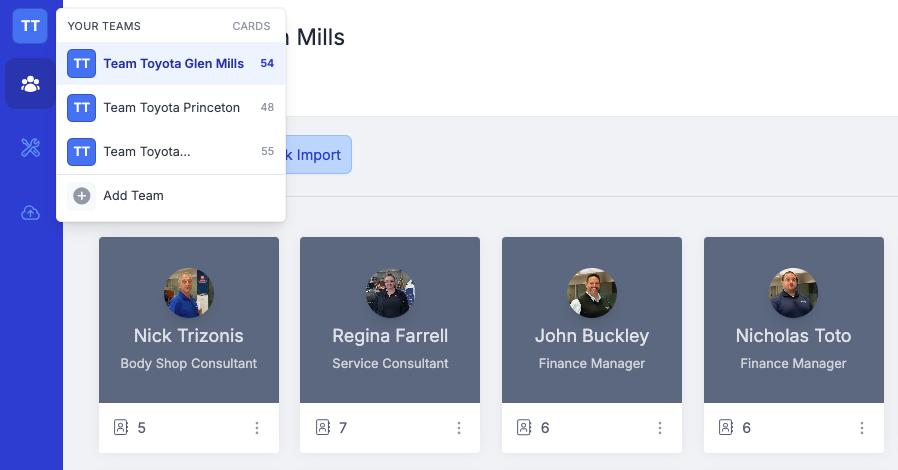Open the team members sidebar icon
The width and height of the screenshot is (898, 470).
(x=30, y=84)
